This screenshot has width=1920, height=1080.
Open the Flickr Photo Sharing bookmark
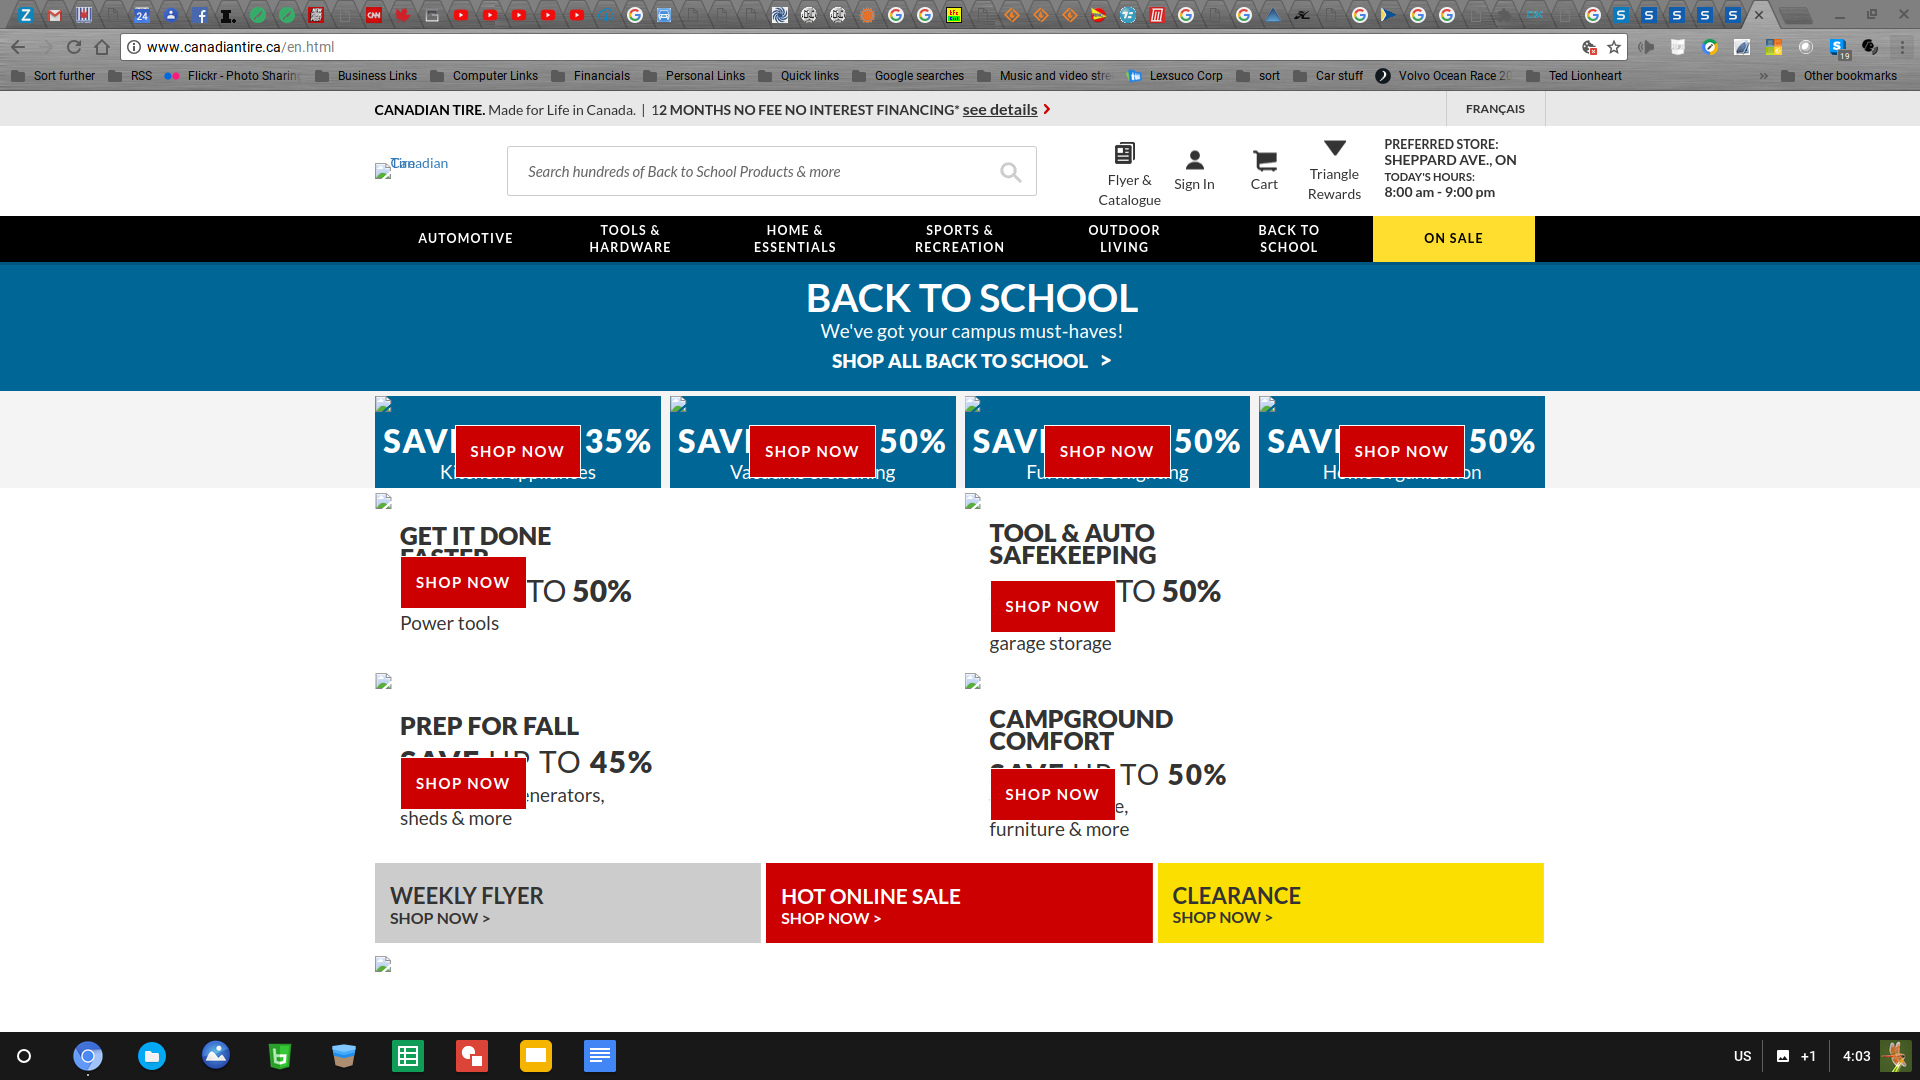(232, 76)
